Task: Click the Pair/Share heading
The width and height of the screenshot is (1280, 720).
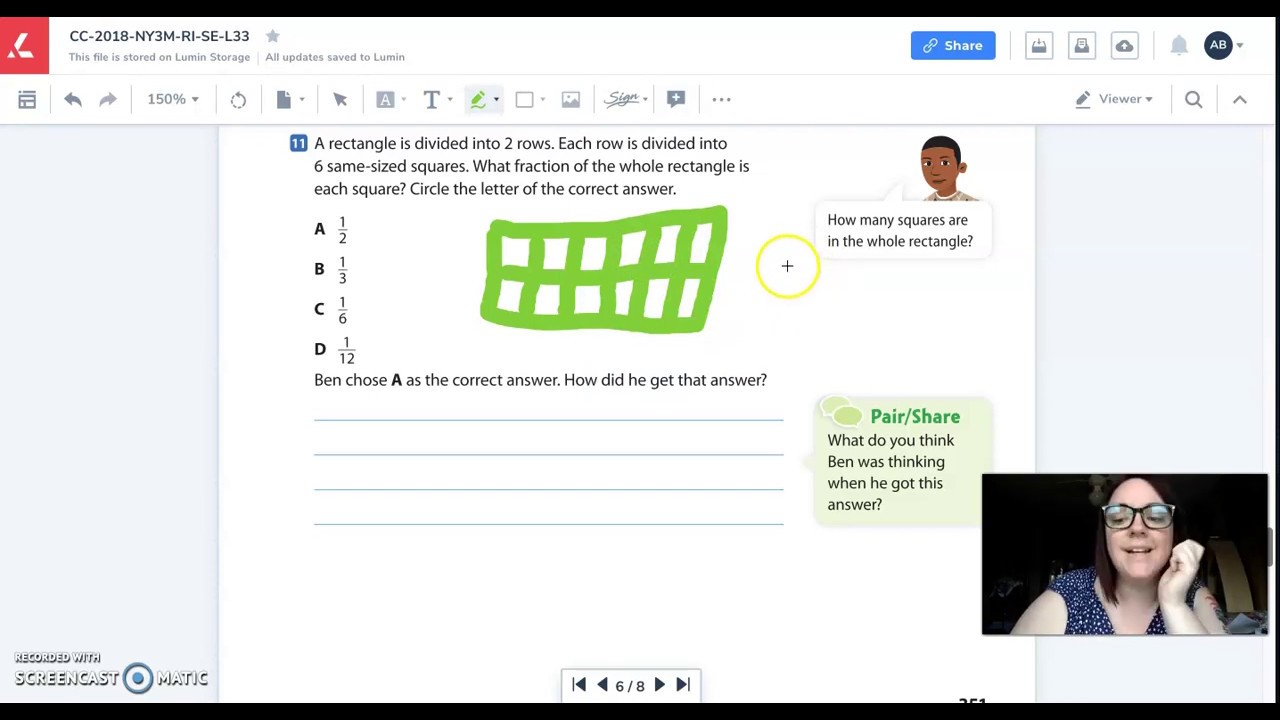Action: click(915, 416)
